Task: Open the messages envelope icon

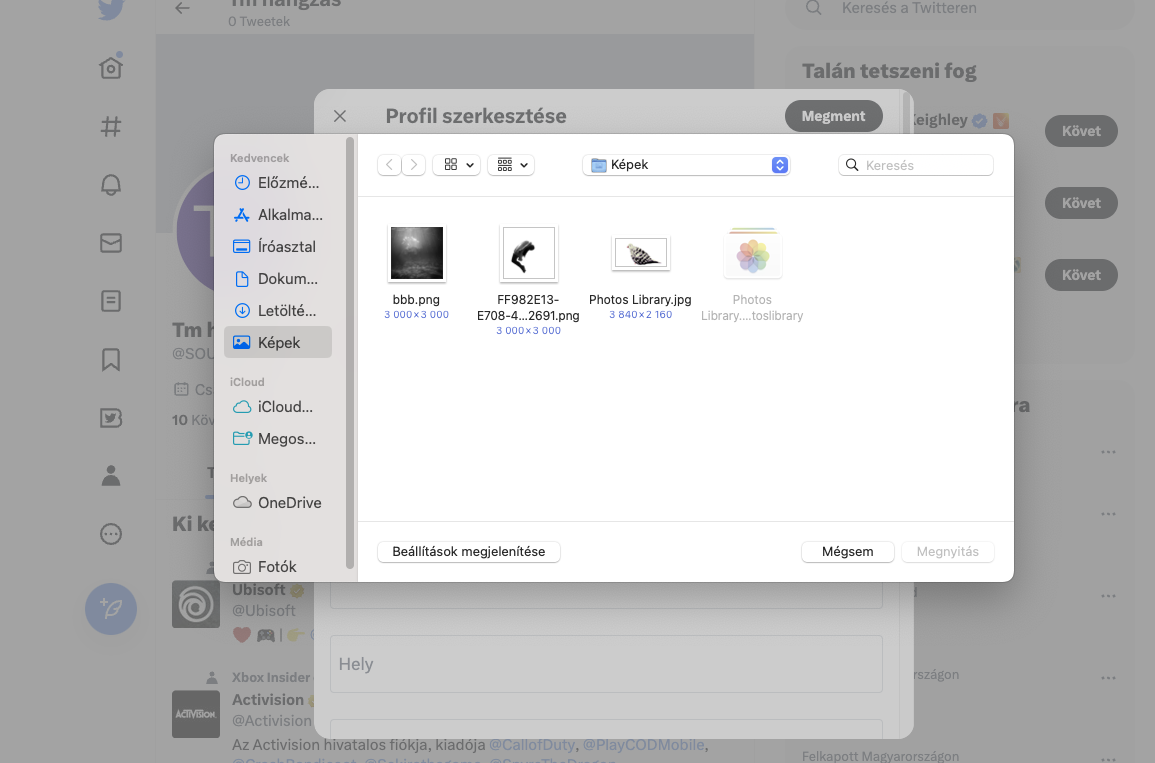Action: click(x=111, y=243)
